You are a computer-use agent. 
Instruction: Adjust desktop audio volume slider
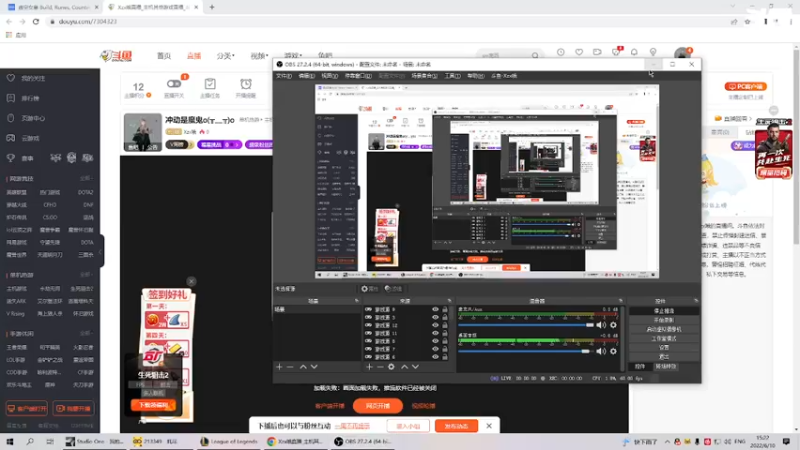526,351
